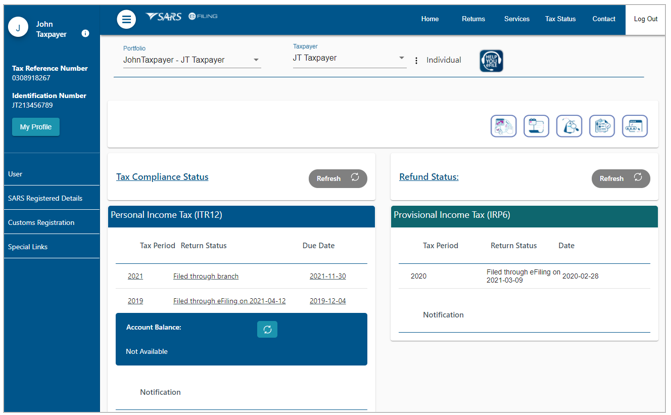
Task: Click Notification under Personal Income Tax
Action: [x=160, y=392]
